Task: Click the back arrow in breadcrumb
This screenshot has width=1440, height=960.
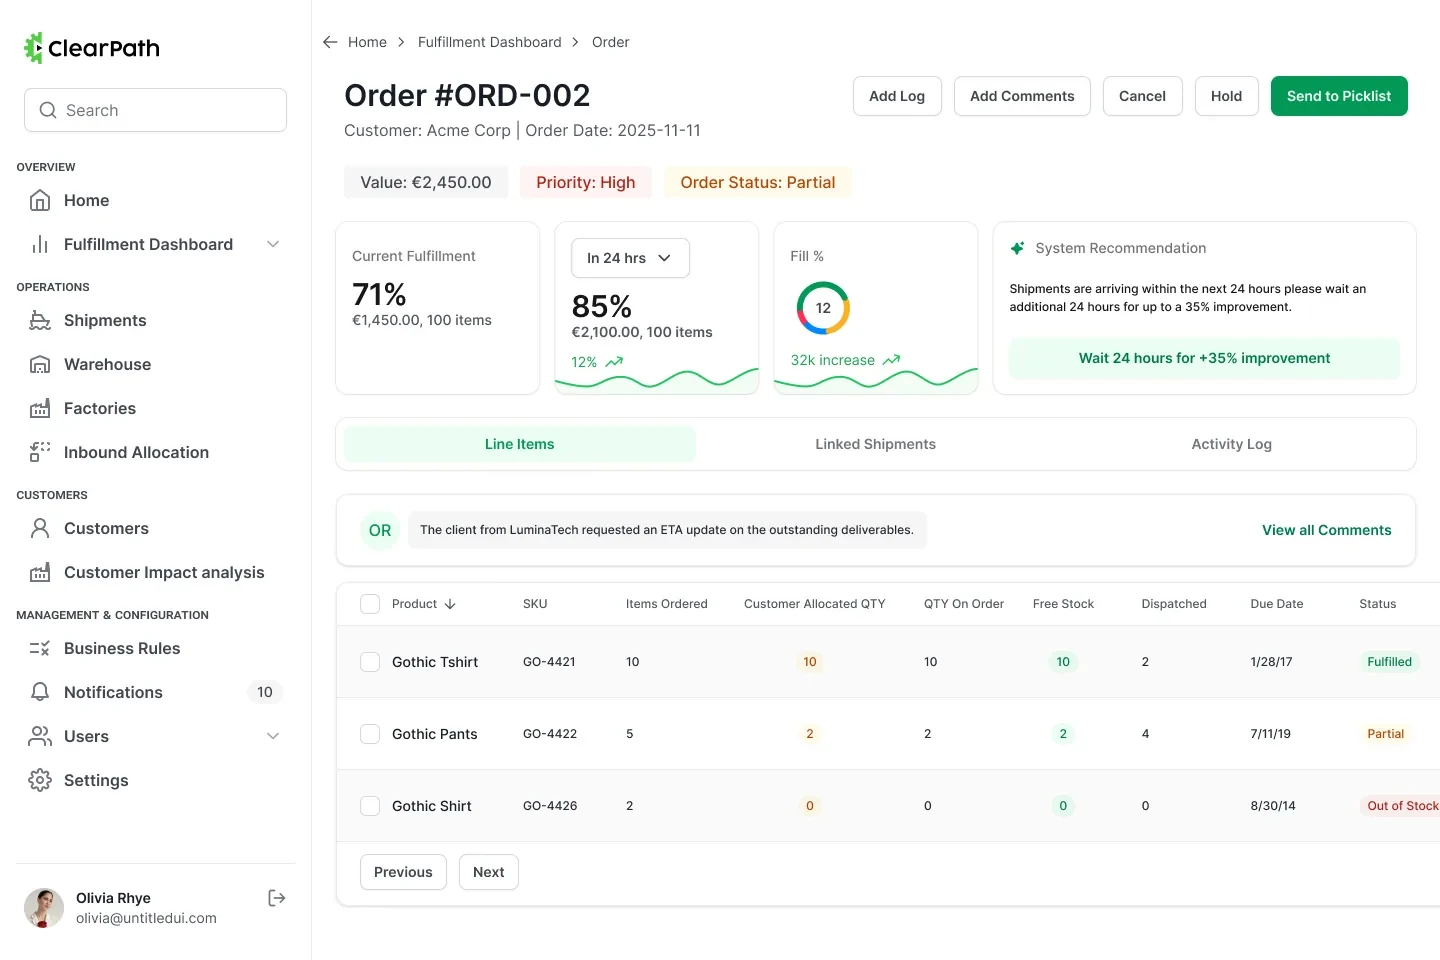Action: pos(330,42)
